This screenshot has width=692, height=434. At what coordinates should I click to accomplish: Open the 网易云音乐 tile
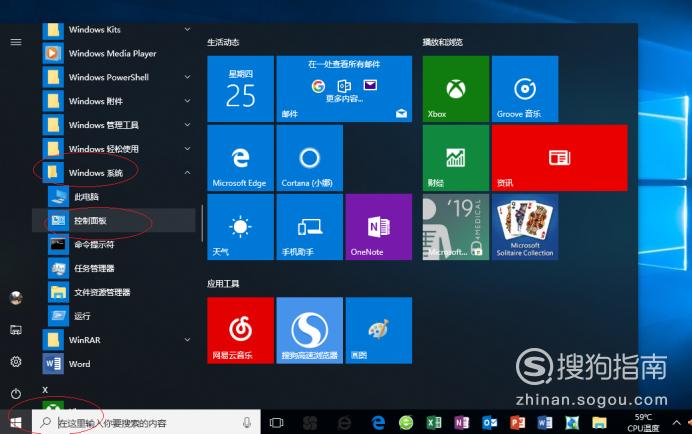click(241, 330)
